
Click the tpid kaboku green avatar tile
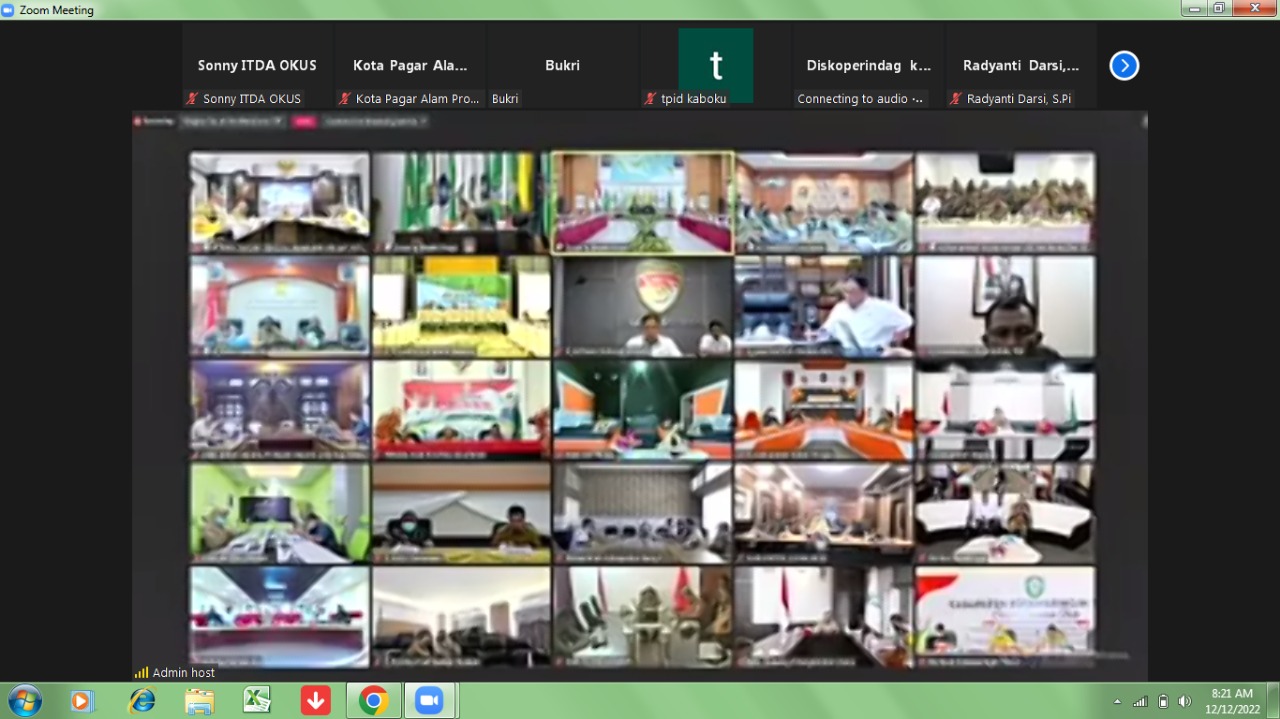tap(715, 64)
